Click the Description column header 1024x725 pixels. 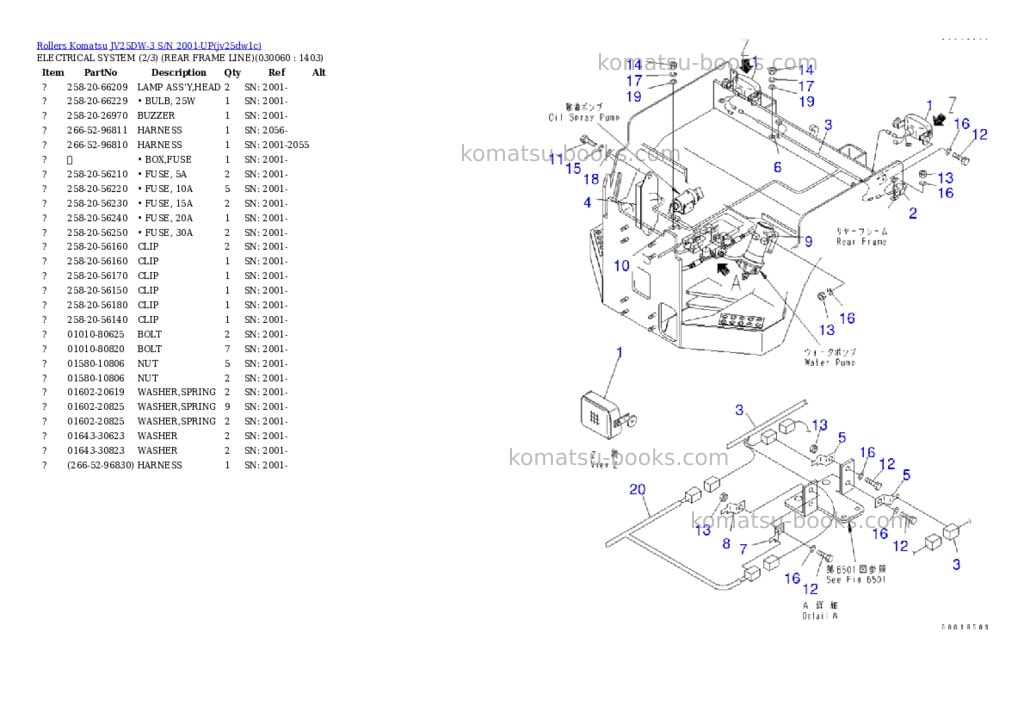[178, 72]
